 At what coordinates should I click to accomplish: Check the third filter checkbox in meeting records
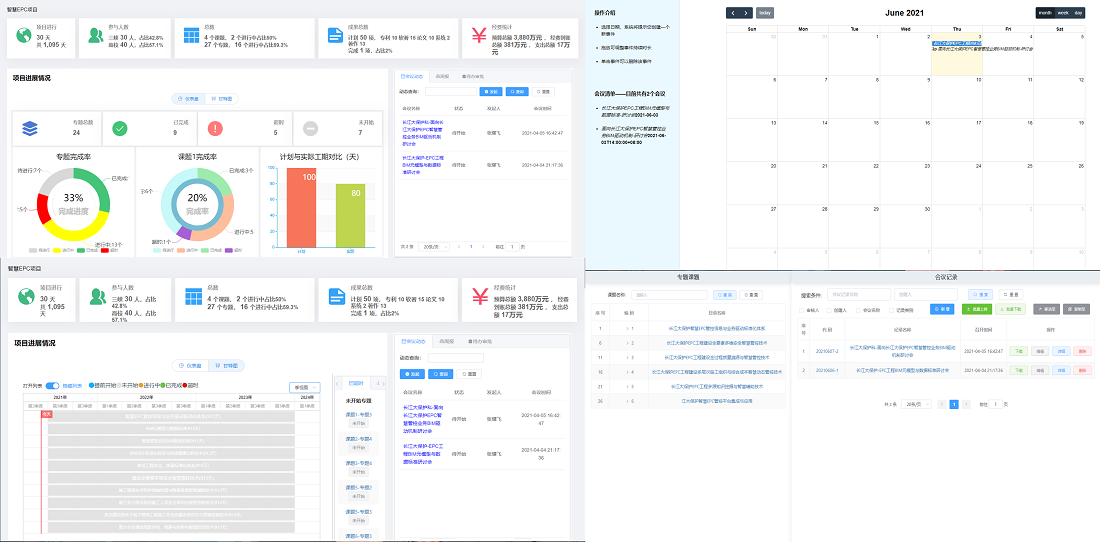(x=859, y=310)
